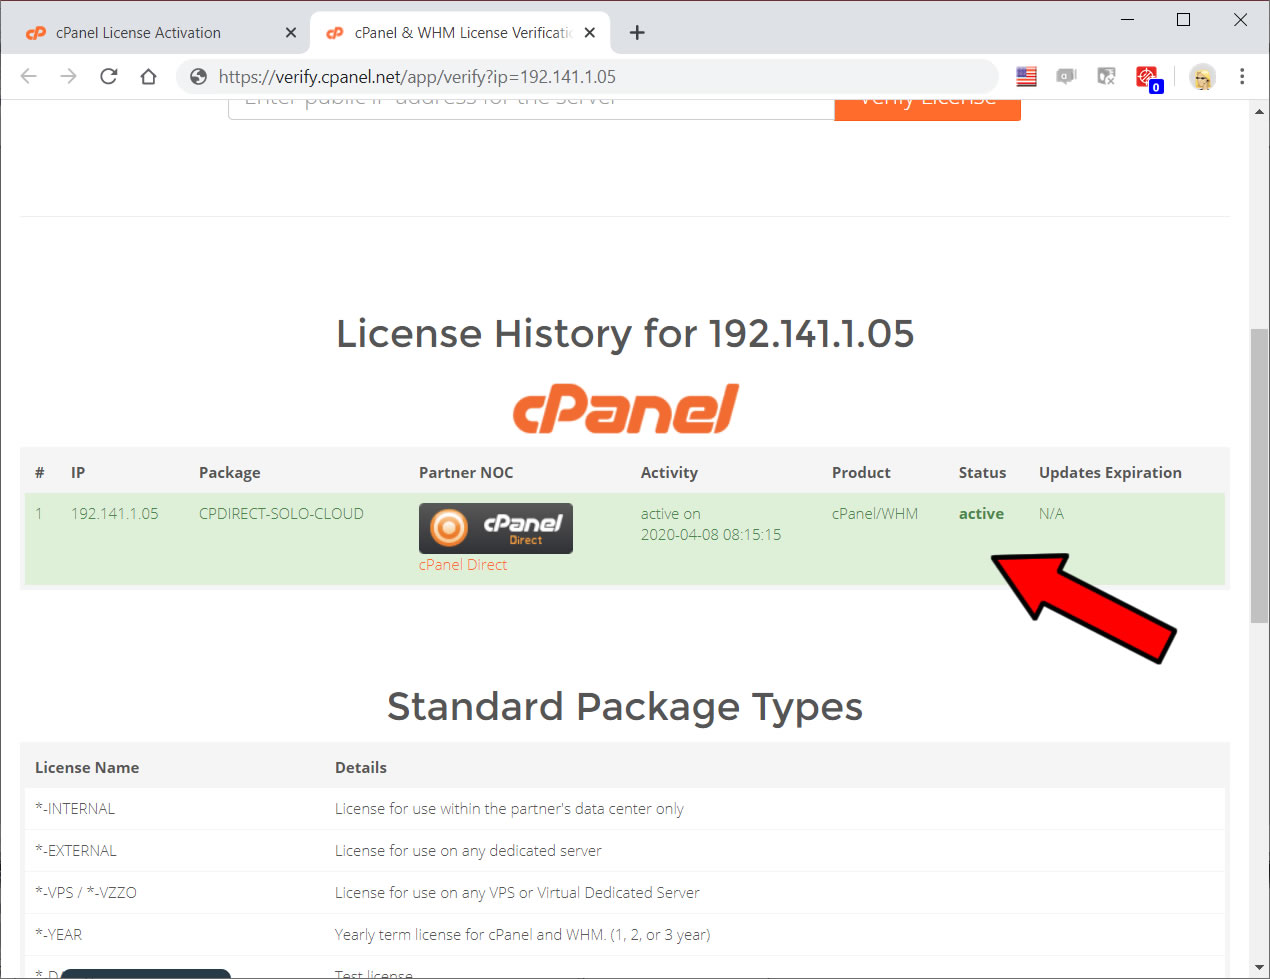Go forward in browser history

[x=68, y=76]
